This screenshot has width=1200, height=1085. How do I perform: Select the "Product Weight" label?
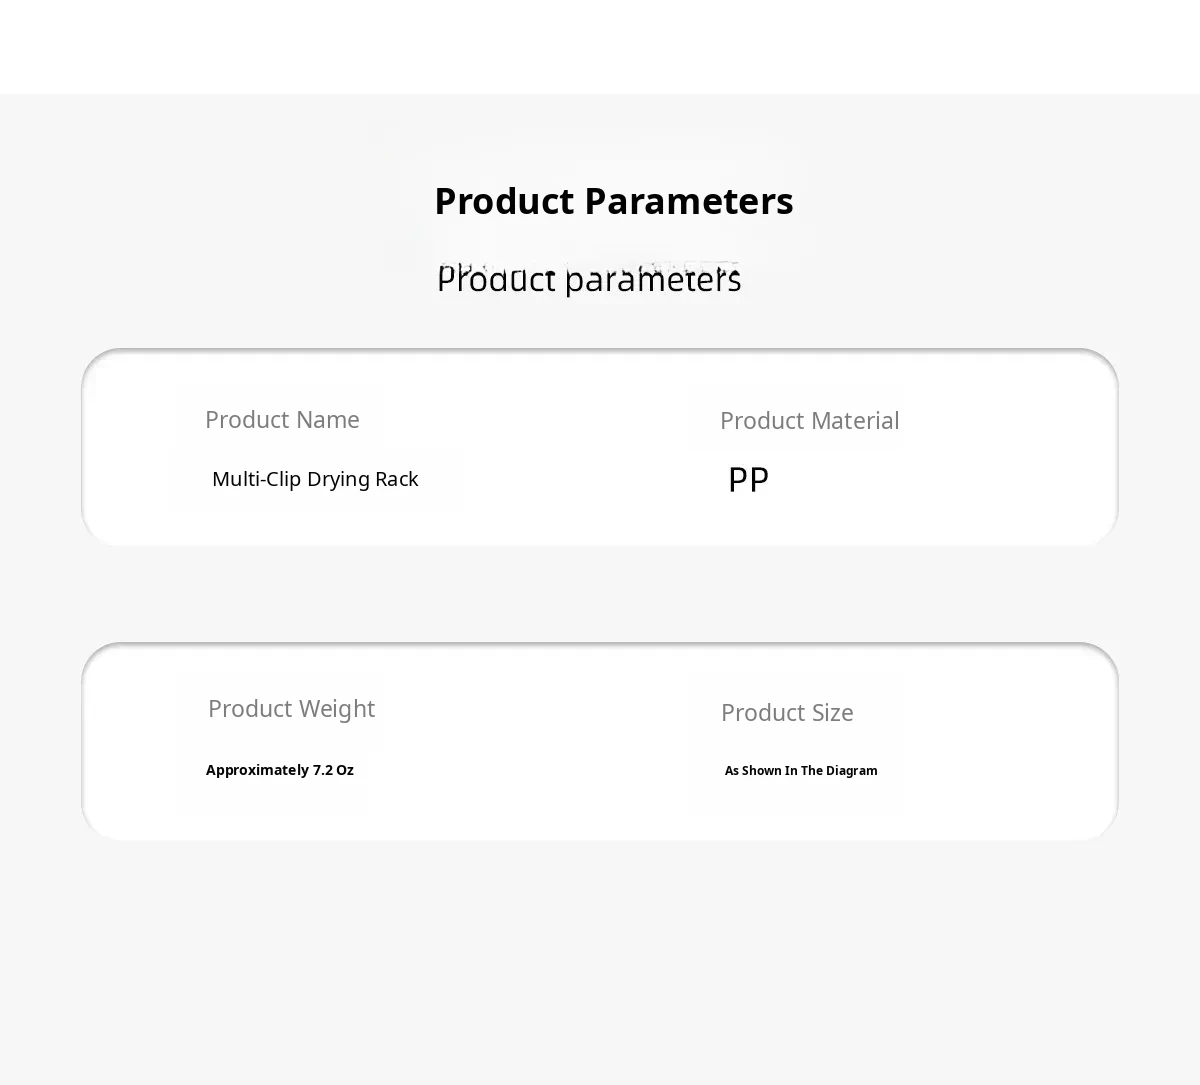tap(291, 709)
